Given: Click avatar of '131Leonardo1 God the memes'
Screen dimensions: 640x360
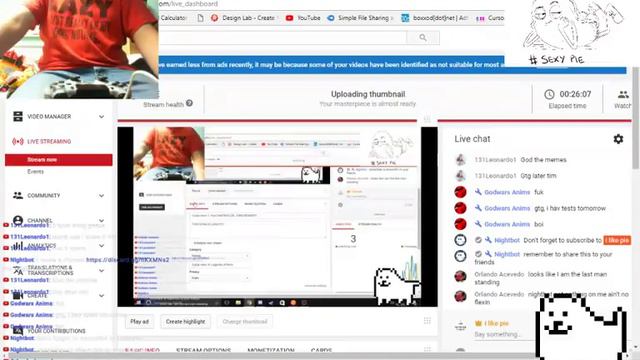Looking at the screenshot, I should tap(460, 160).
